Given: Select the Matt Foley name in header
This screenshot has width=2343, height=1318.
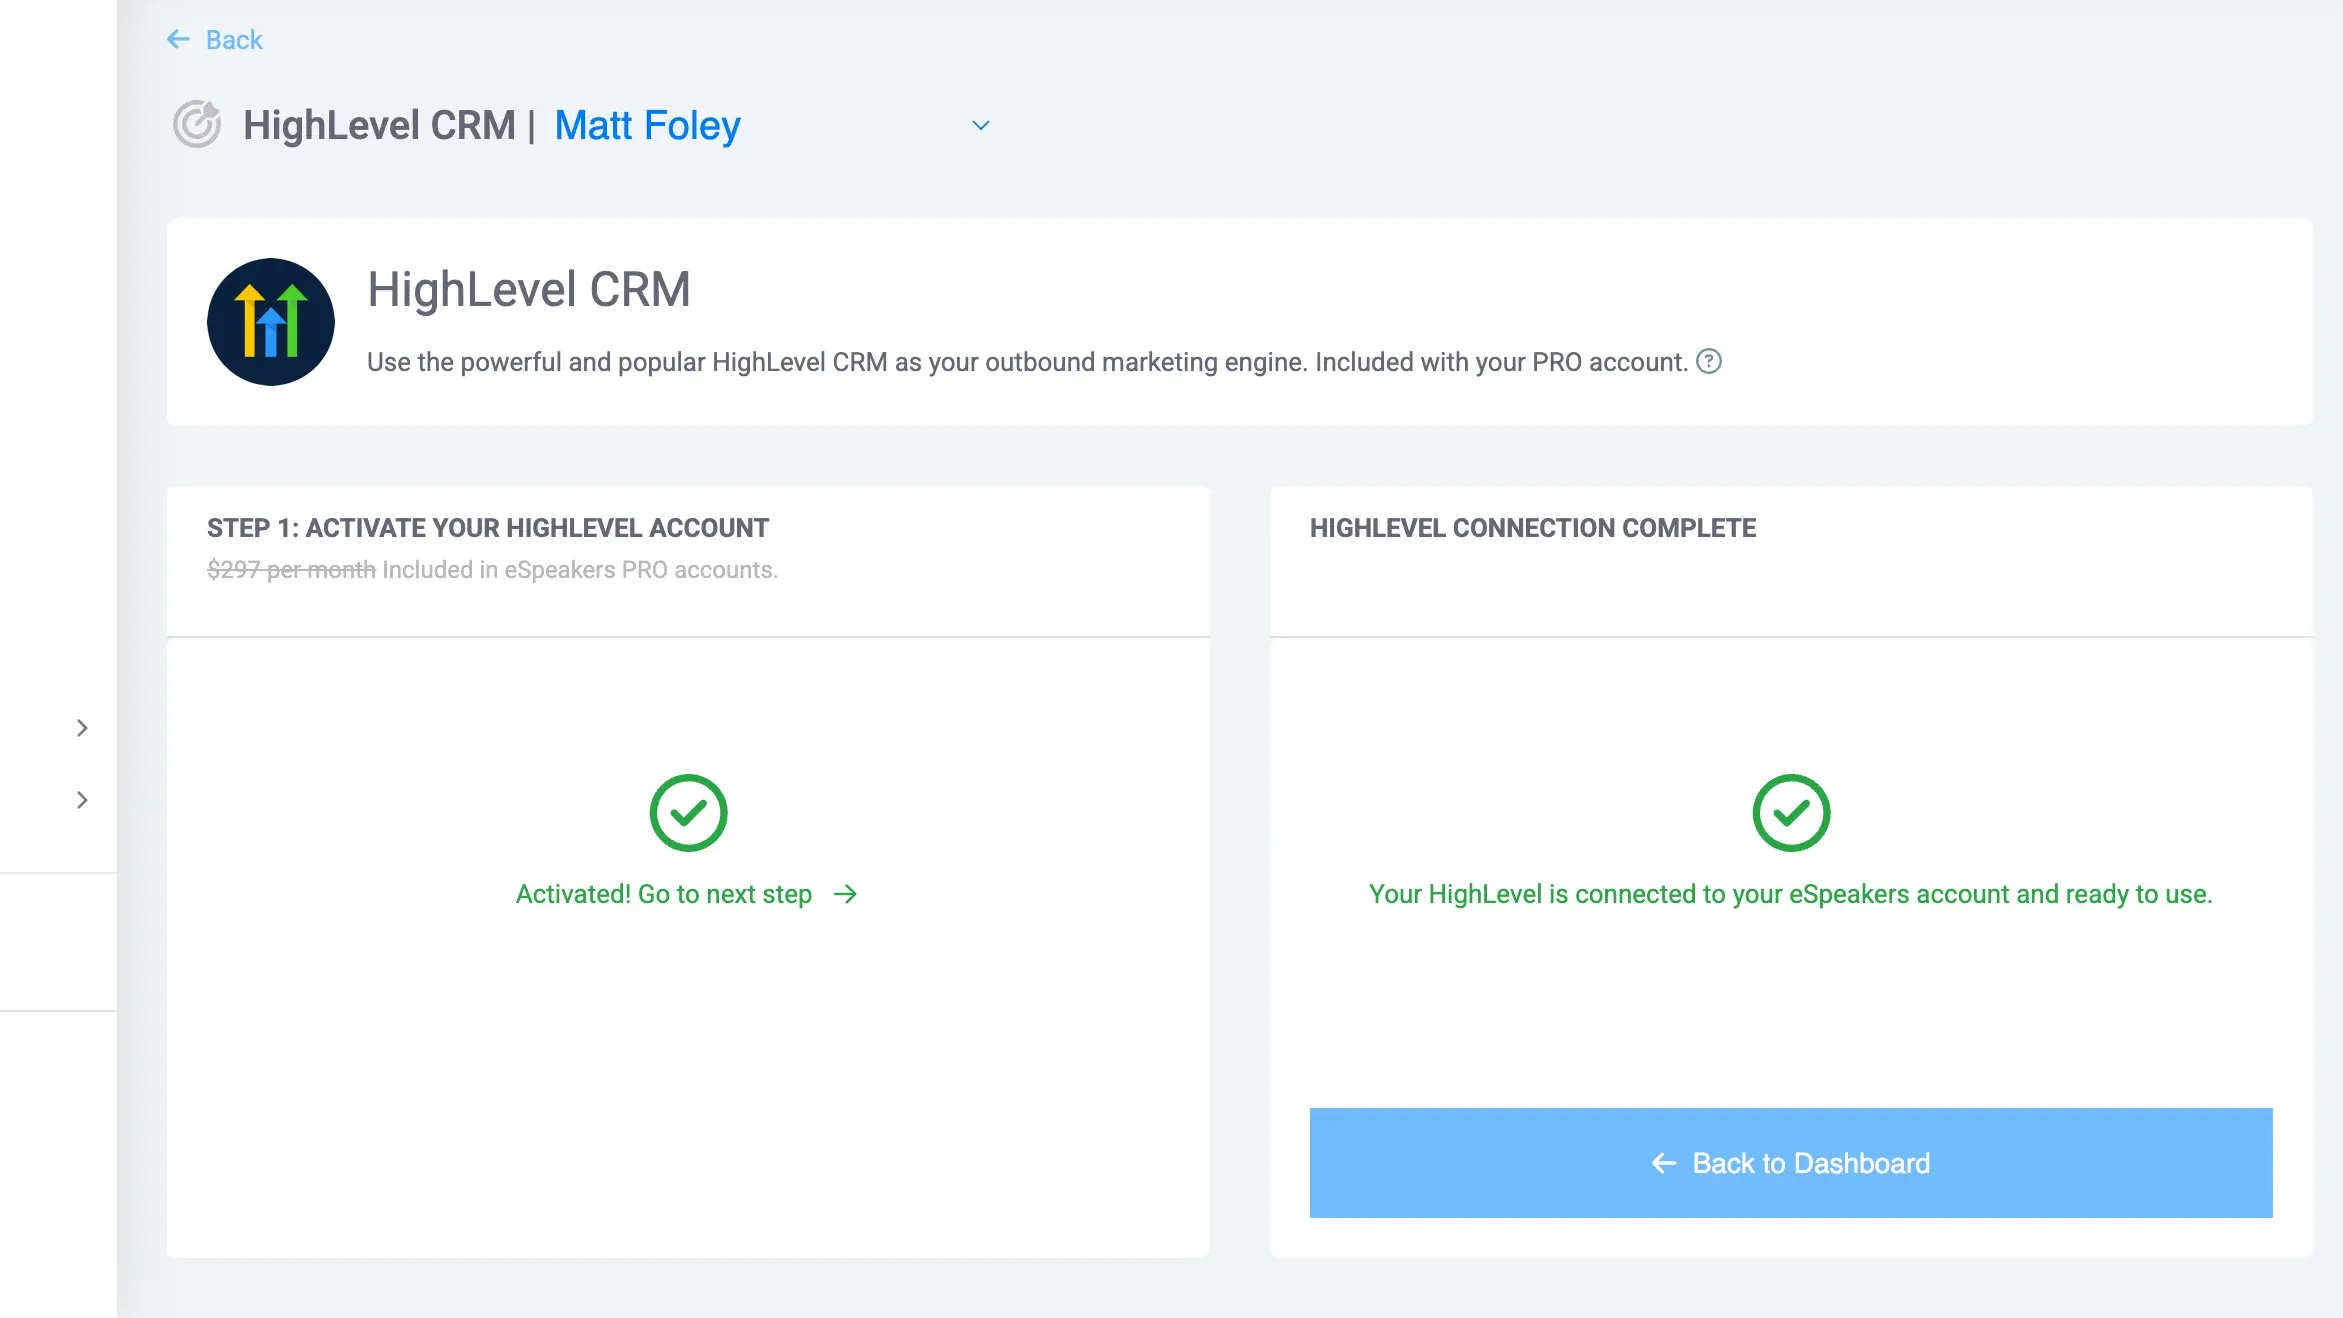Looking at the screenshot, I should (x=647, y=126).
